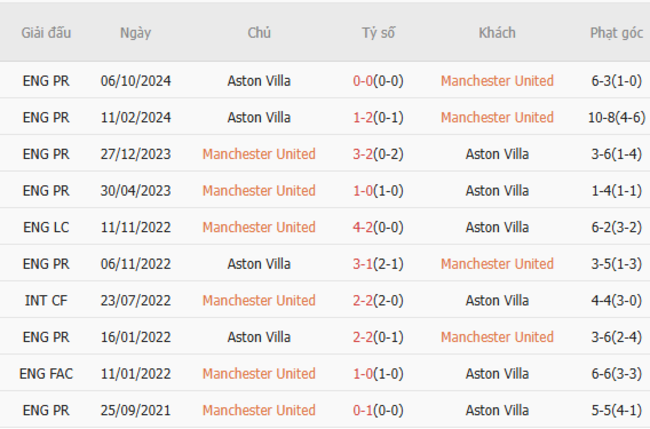Open Manchester United link in 30/04/2023 row
Image resolution: width=650 pixels, height=429 pixels.
click(x=259, y=190)
